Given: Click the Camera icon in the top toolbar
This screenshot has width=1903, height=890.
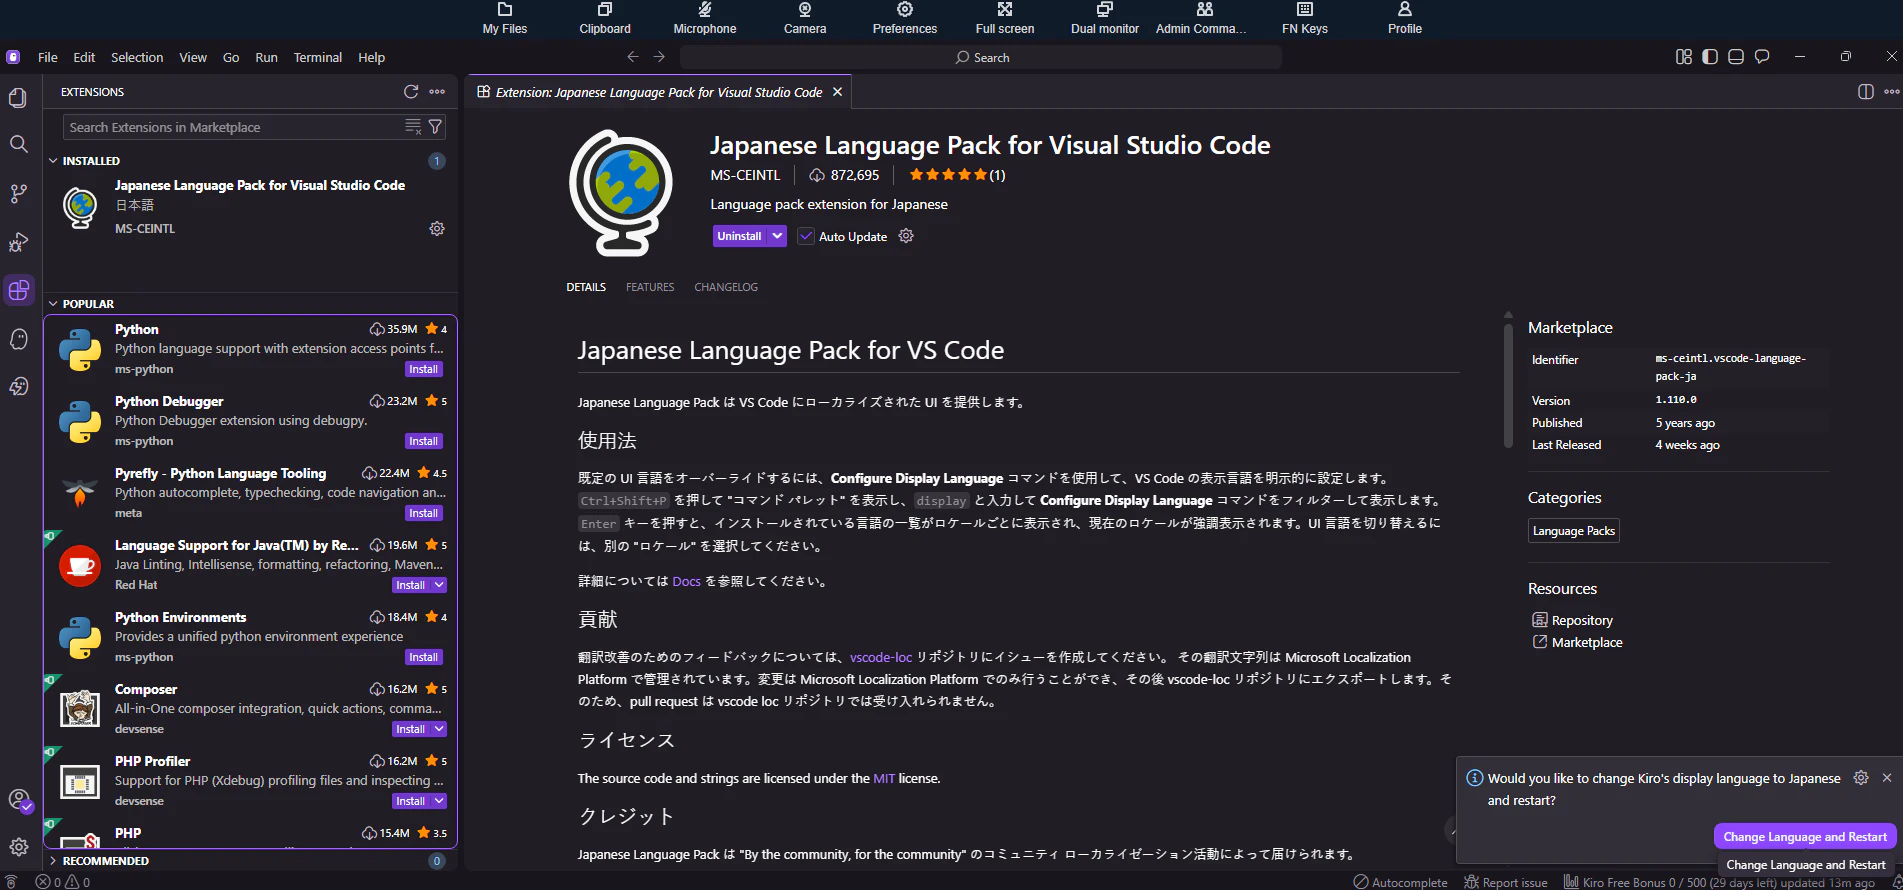Looking at the screenshot, I should [x=805, y=19].
